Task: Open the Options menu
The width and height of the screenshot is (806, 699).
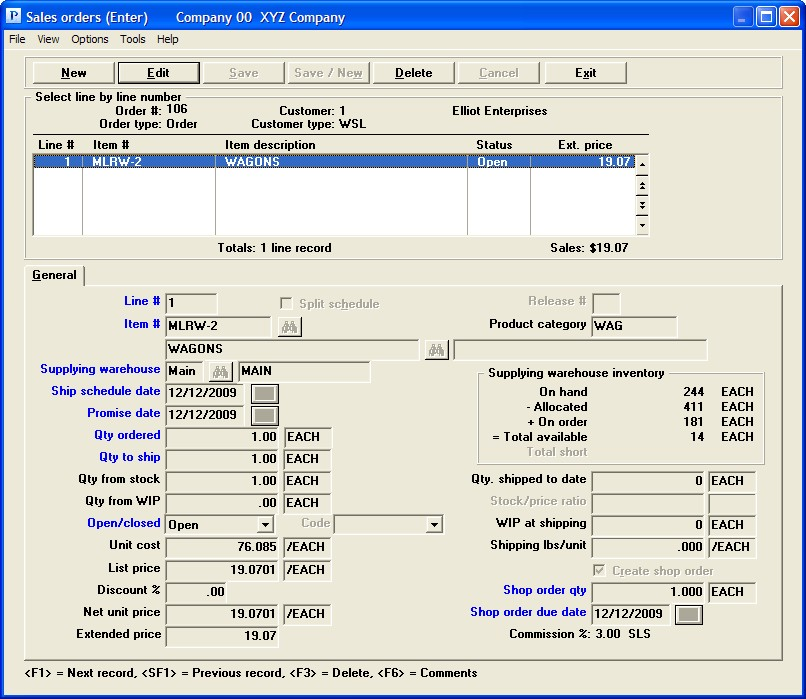Action: tap(90, 40)
